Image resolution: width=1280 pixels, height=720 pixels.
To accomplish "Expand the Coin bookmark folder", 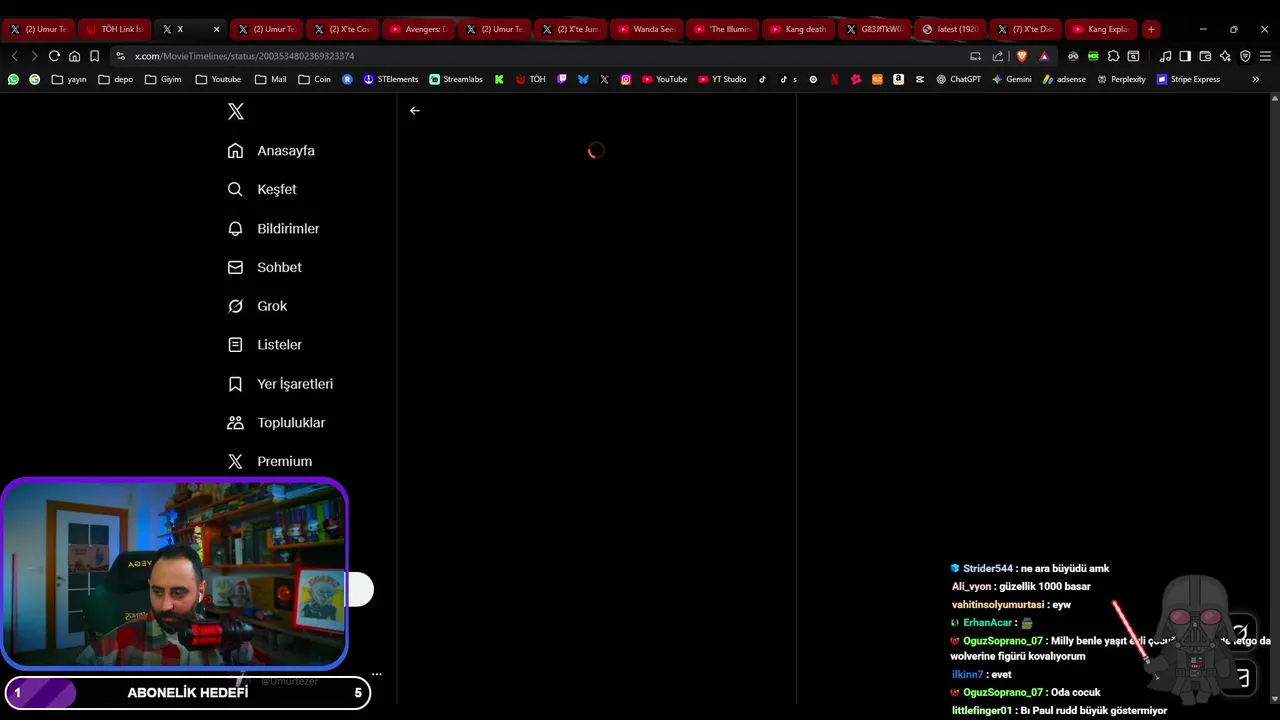I will (x=314, y=79).
